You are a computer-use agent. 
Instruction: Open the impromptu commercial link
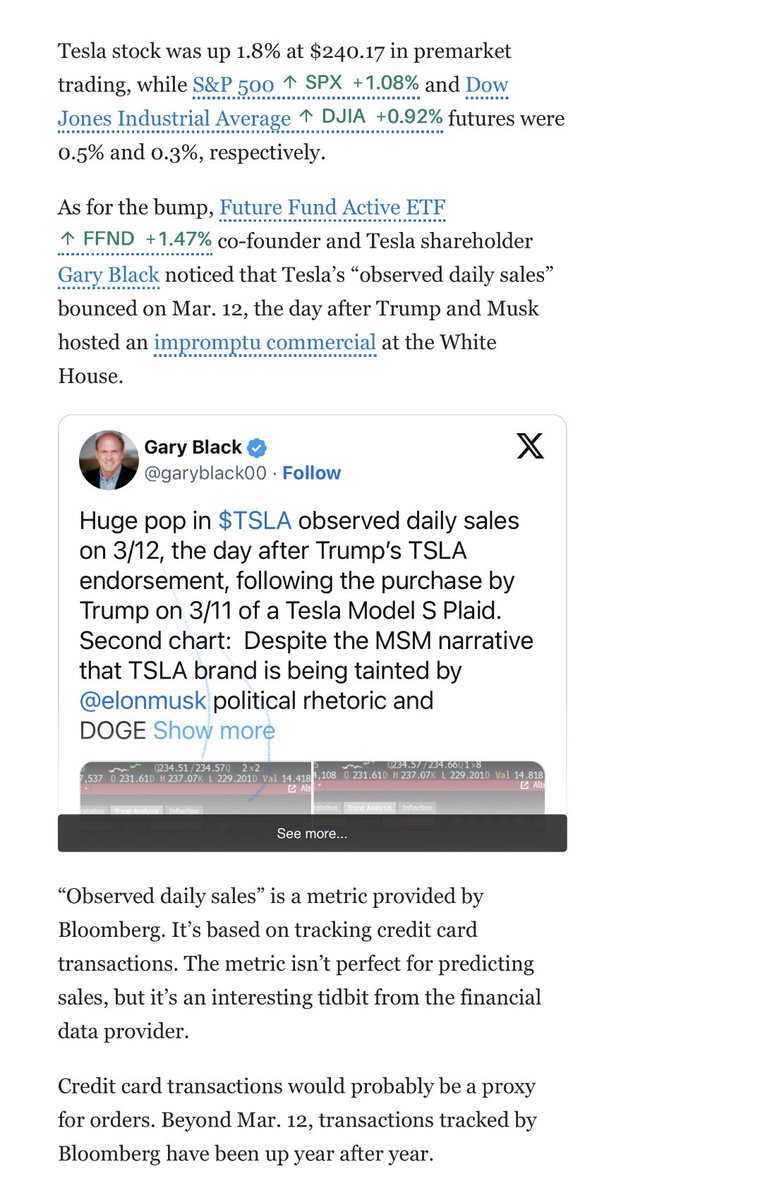265,342
